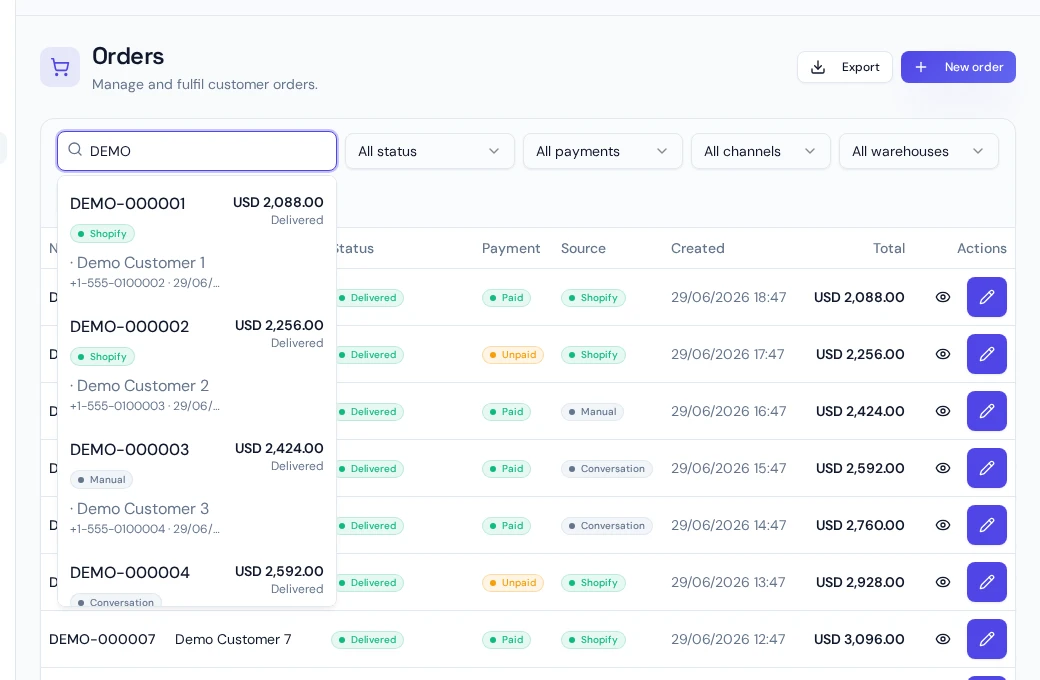This screenshot has width=1040, height=680.
Task: Click Conversation badge on 14:47 order
Action: (606, 526)
